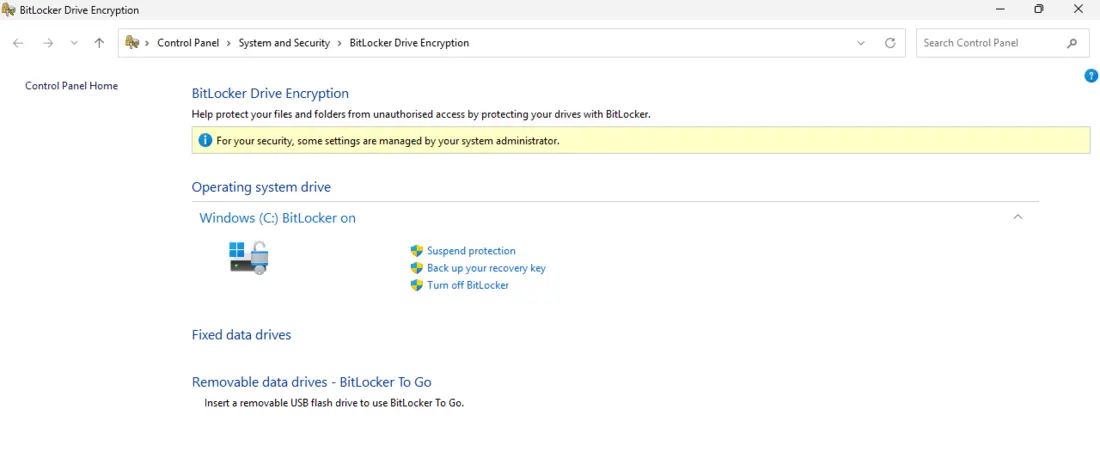The width and height of the screenshot is (1100, 464).
Task: Close the BitLocker Drive Encryption window
Action: pos(1079,9)
